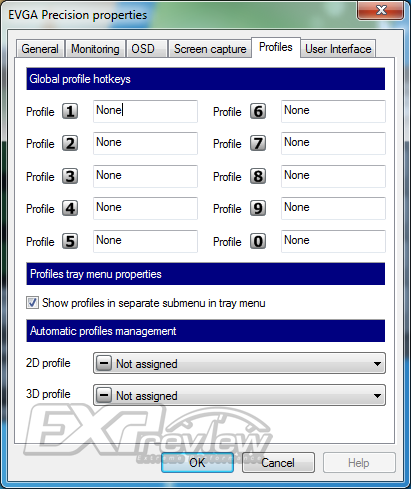Expand the 2D profile dropdown arrow
Image resolution: width=411 pixels, height=489 pixels.
tap(377, 364)
